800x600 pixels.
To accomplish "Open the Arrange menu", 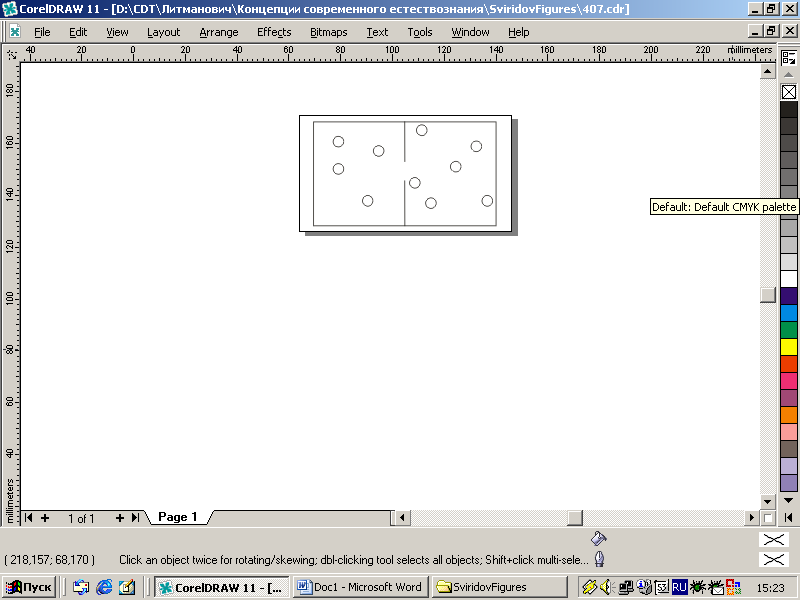I will pos(219,32).
